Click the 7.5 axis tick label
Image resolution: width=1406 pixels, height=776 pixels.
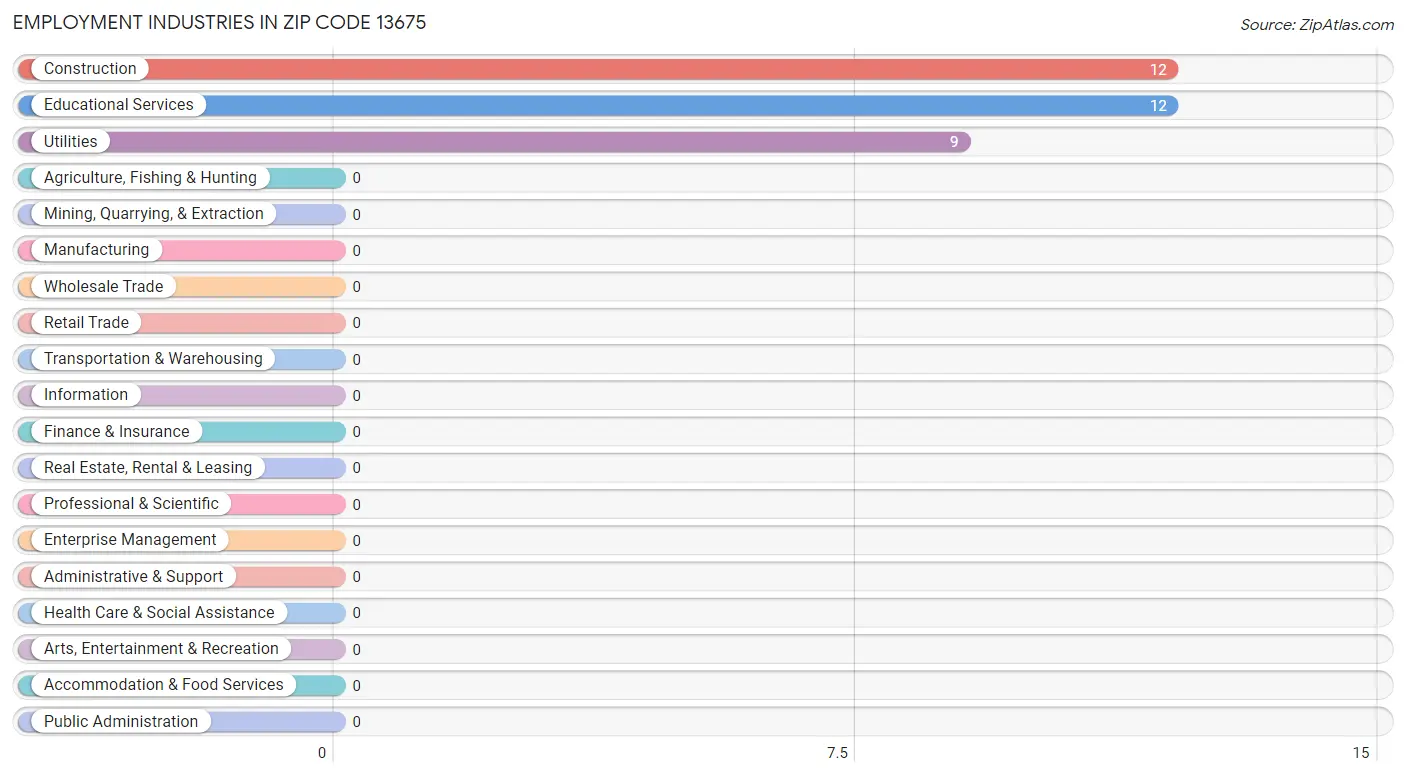click(x=837, y=753)
